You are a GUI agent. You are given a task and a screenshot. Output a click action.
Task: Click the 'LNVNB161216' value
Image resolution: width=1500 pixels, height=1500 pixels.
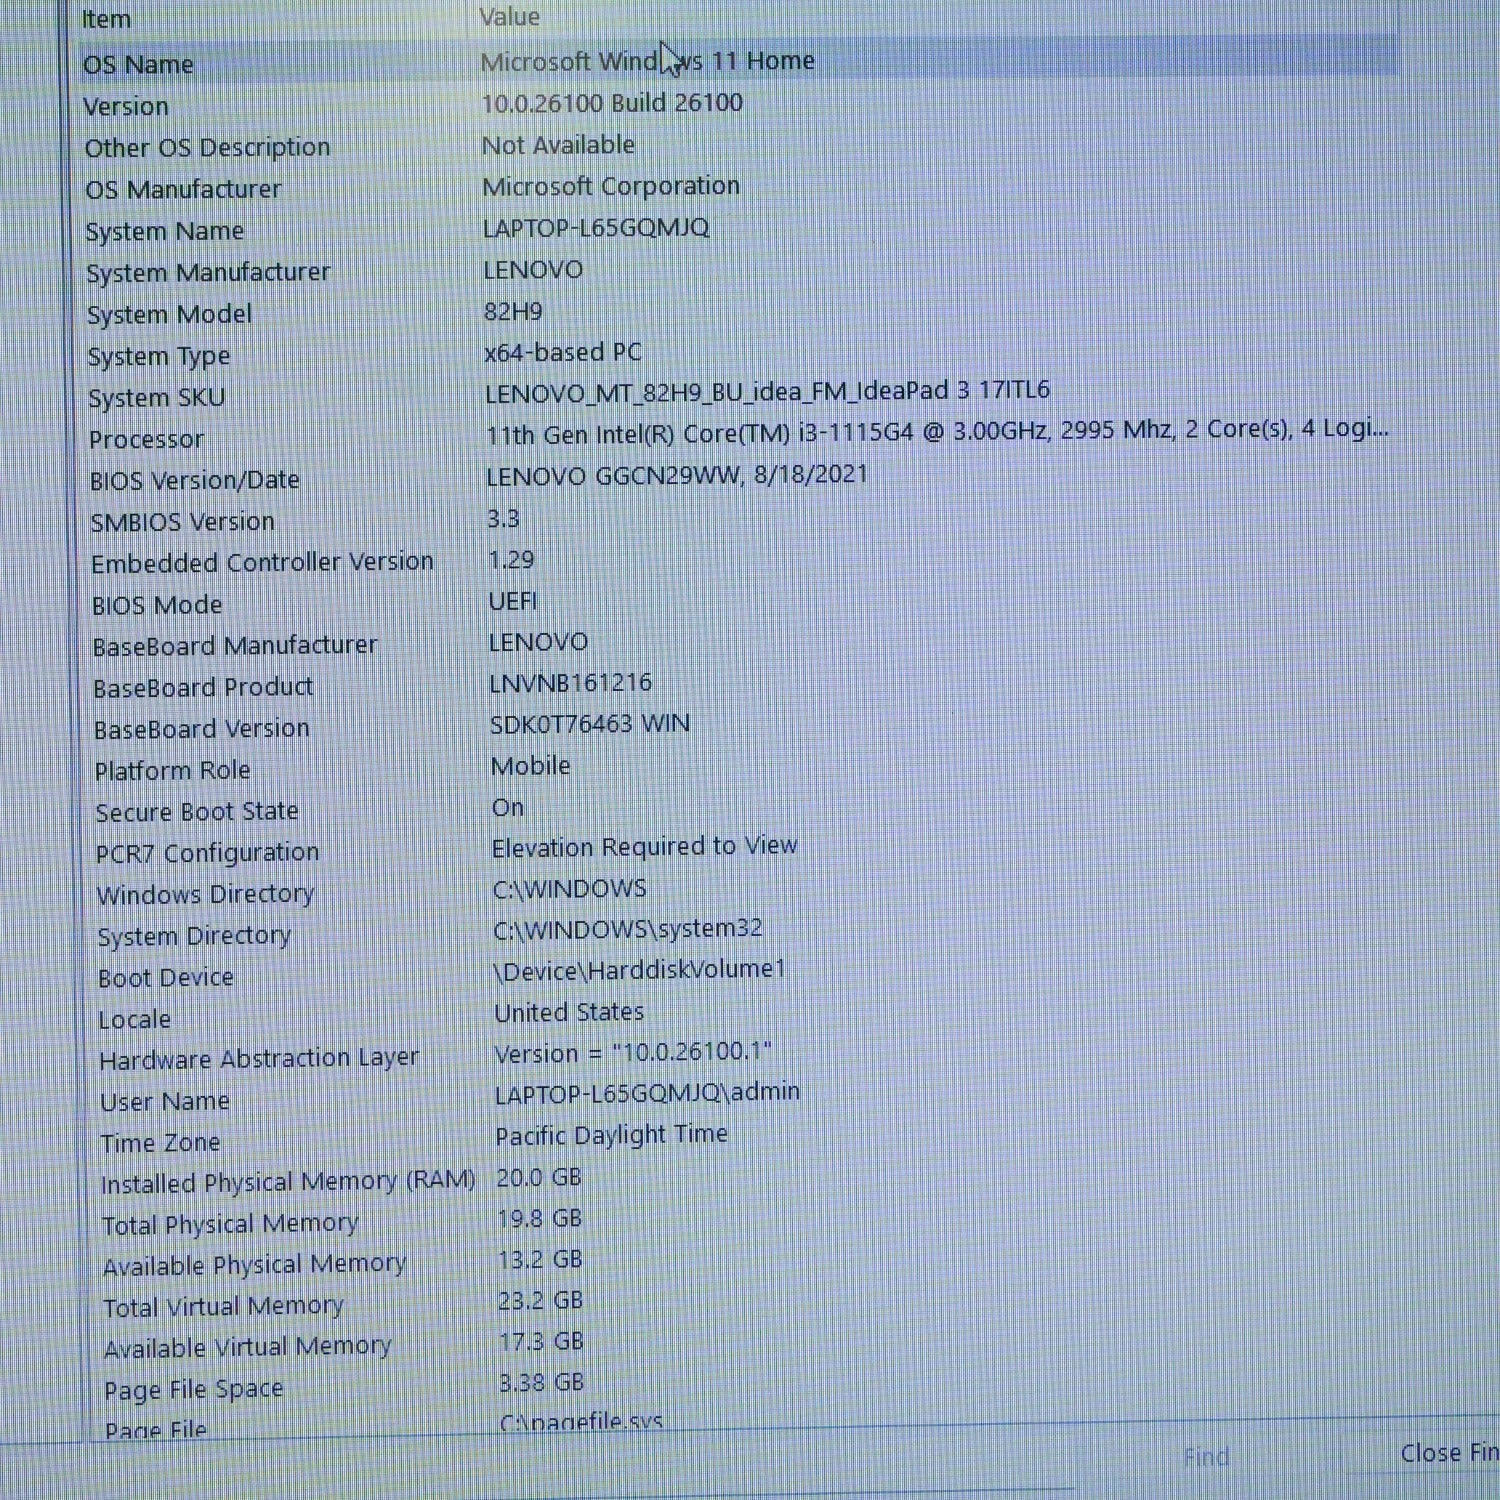[x=570, y=683]
